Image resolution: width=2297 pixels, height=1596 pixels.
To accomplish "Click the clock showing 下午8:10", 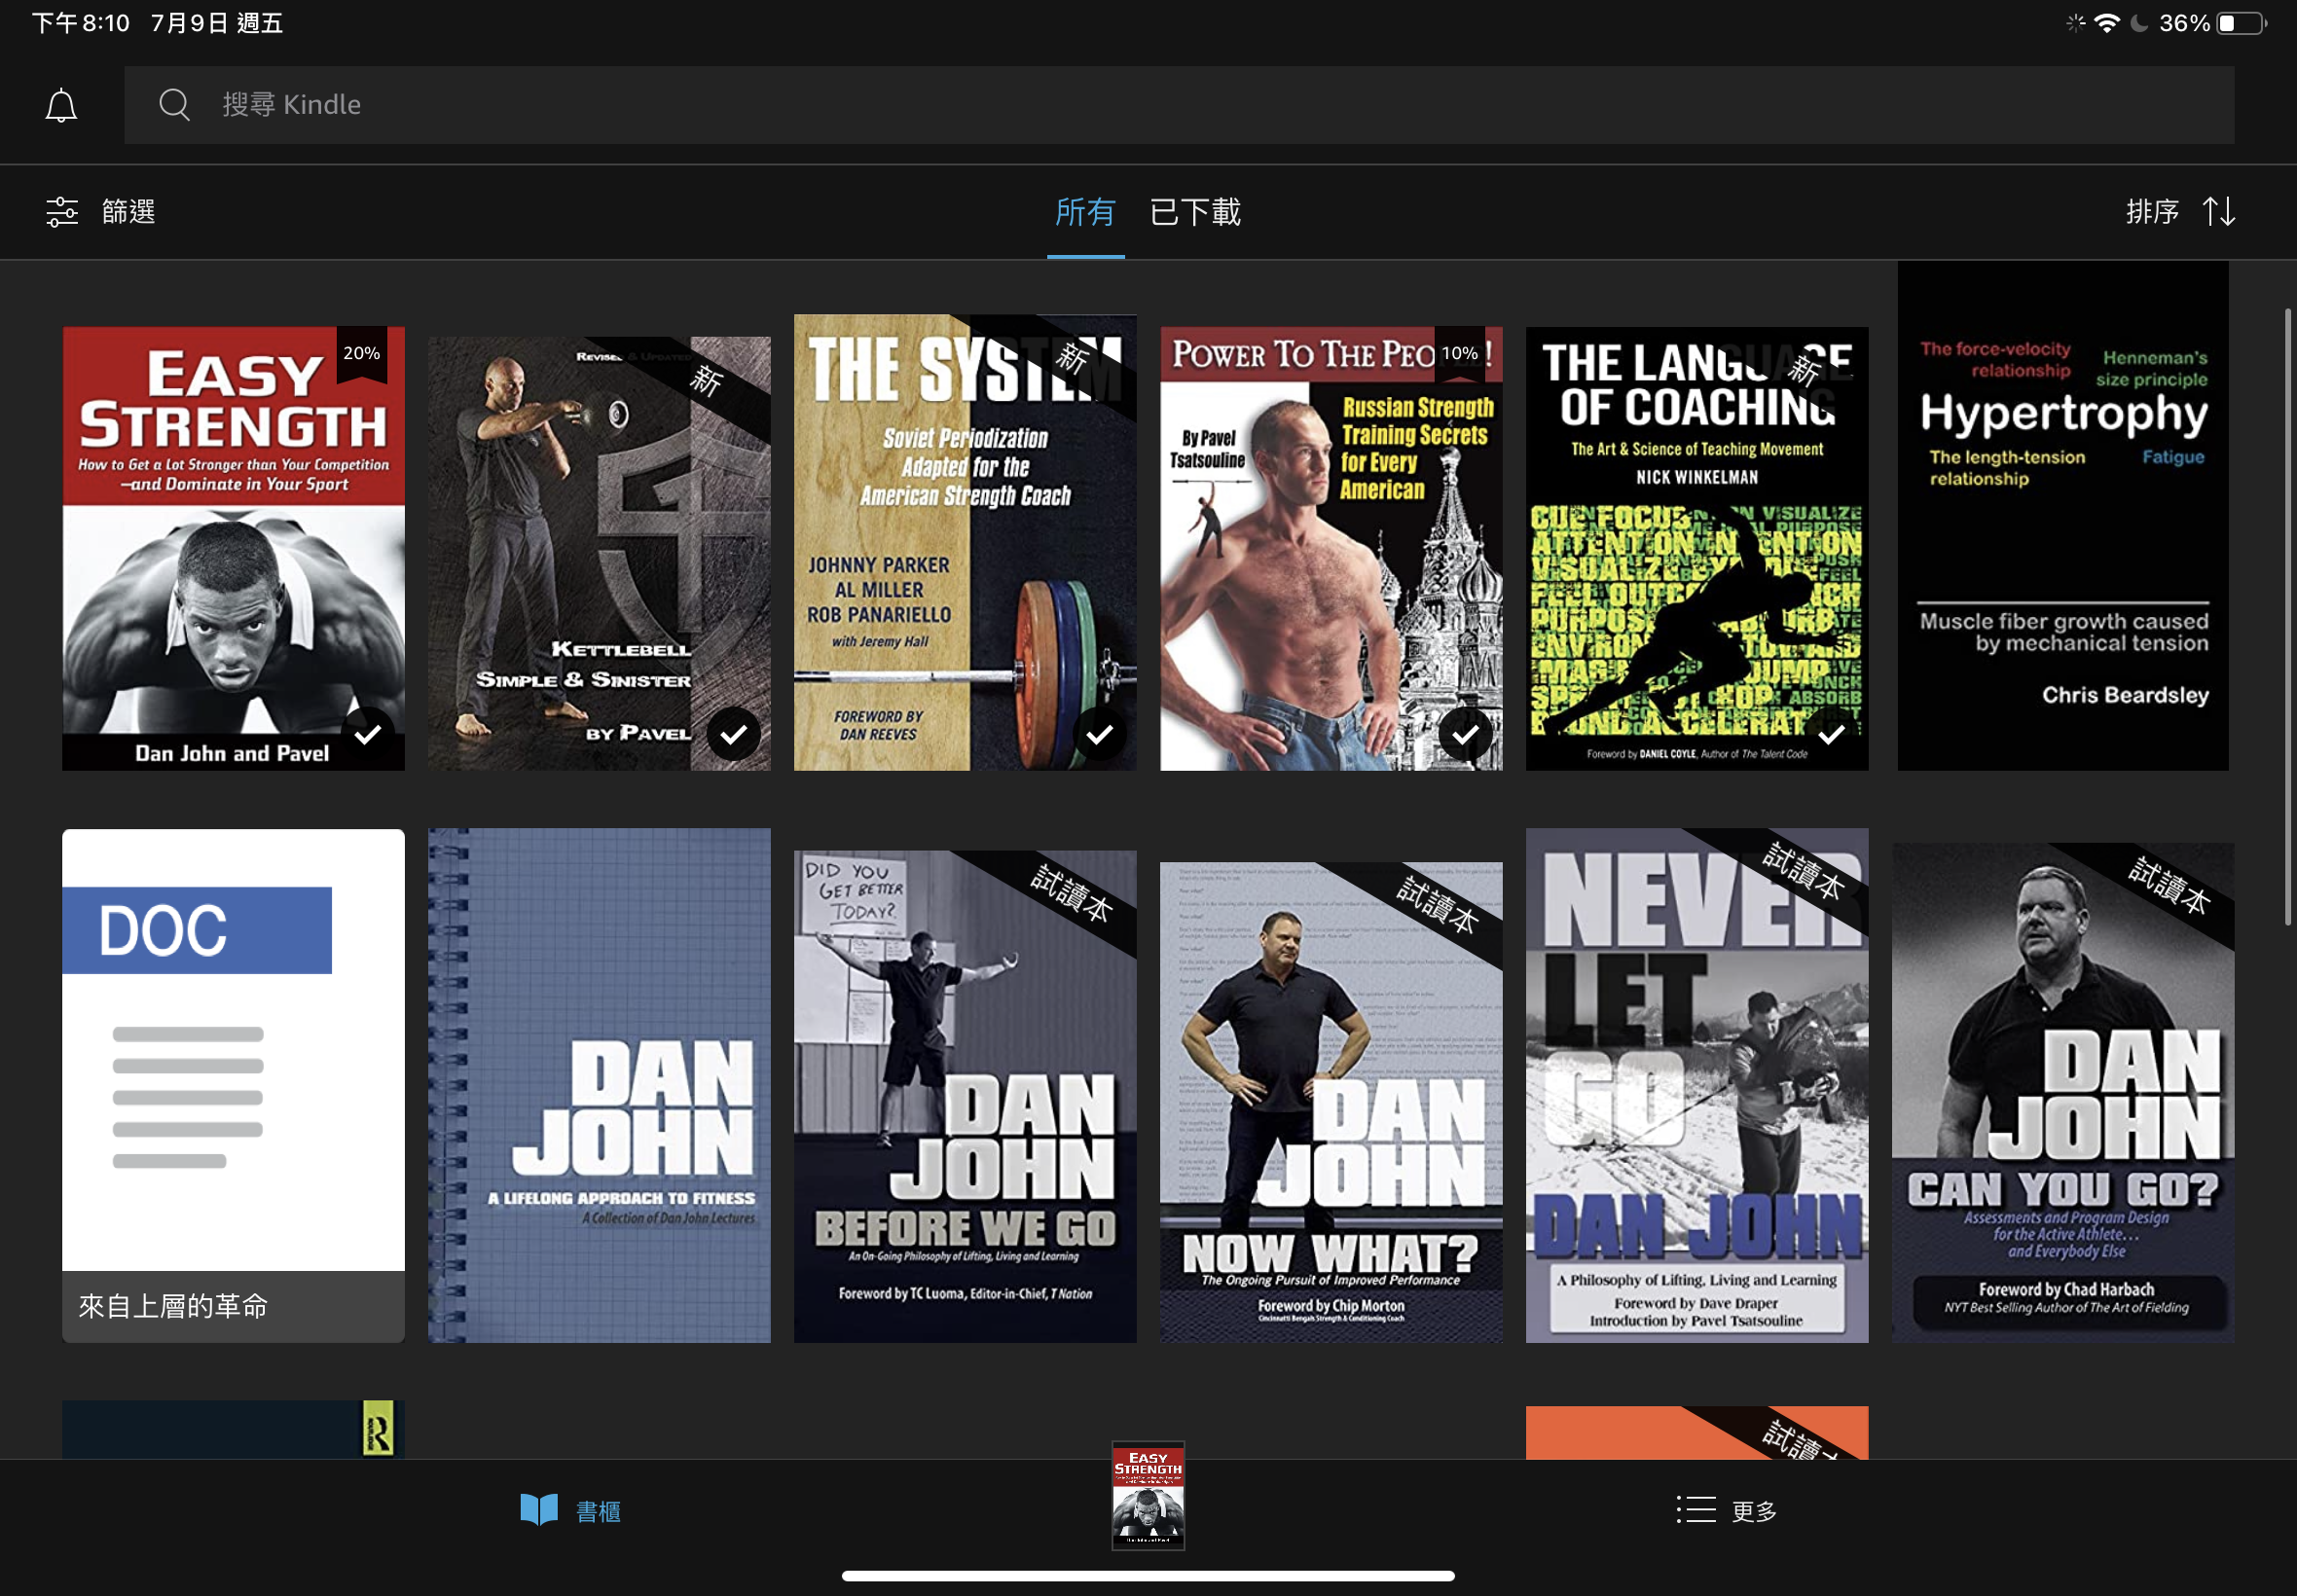I will 80,23.
